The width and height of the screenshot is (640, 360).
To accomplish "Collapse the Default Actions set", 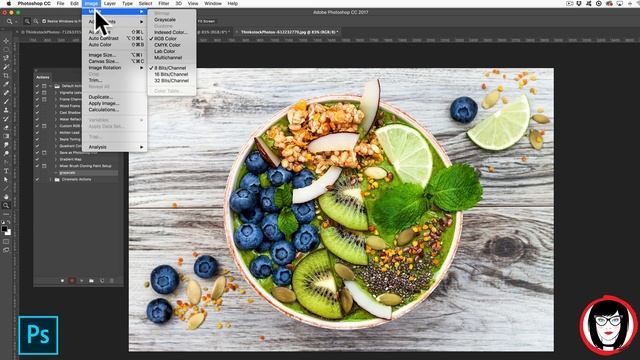I will tap(51, 86).
